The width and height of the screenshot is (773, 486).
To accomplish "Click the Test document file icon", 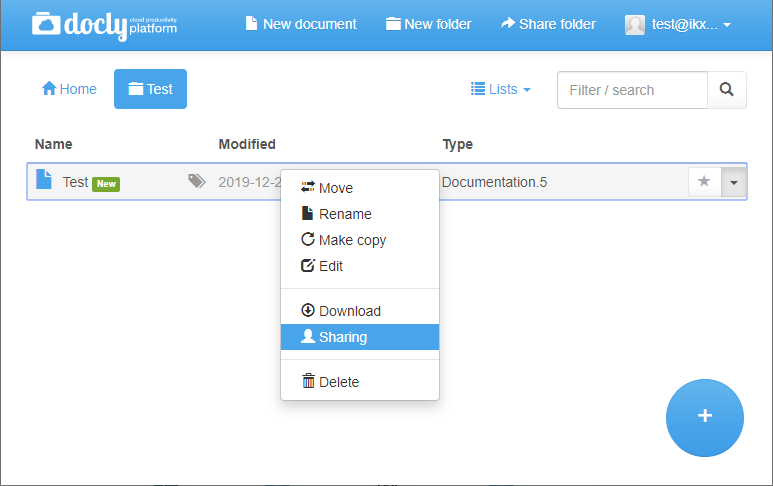I will (44, 179).
